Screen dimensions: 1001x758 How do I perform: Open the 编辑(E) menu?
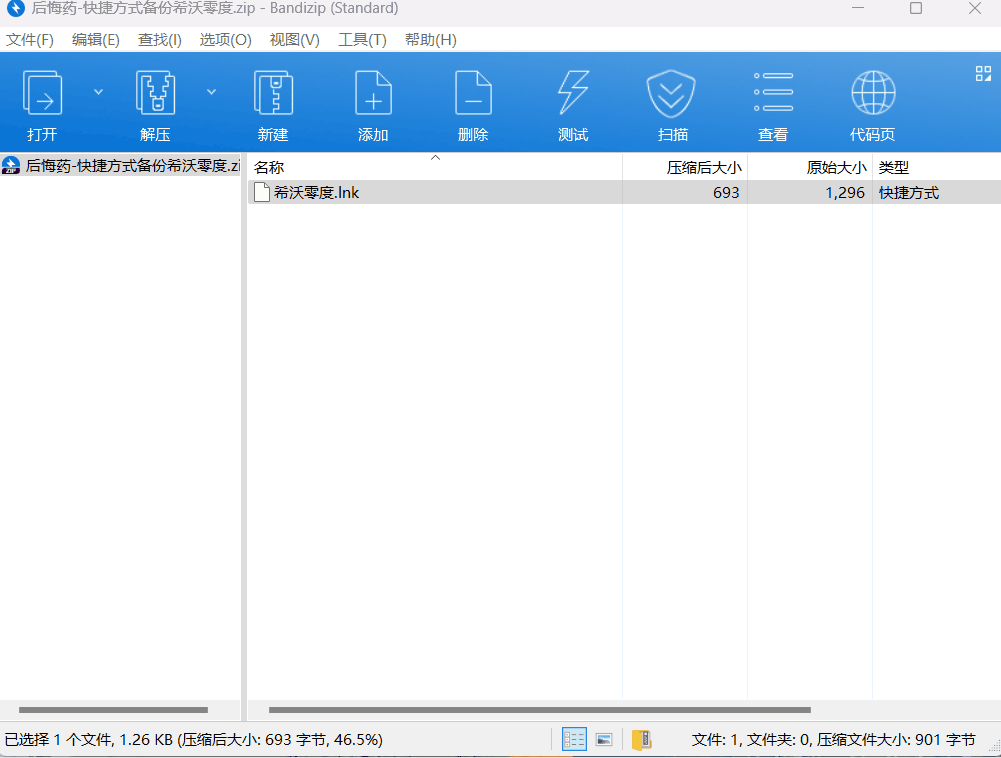(96, 40)
